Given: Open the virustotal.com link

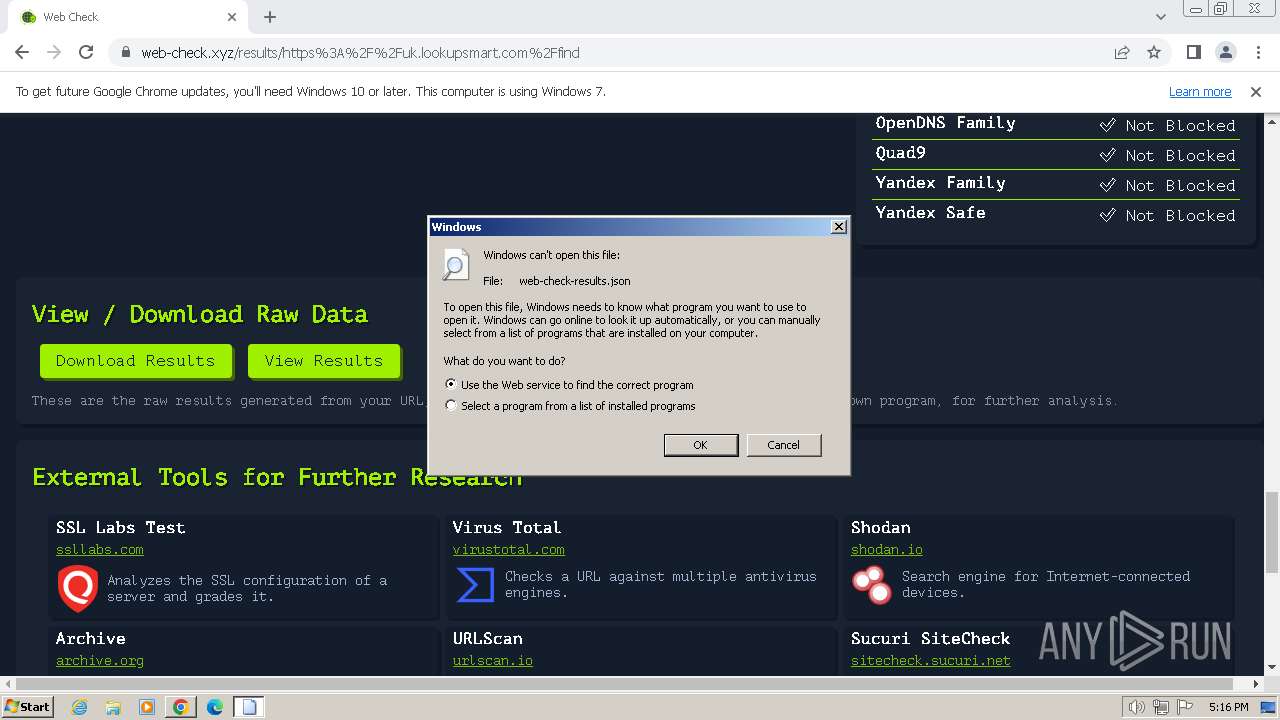Looking at the screenshot, I should tap(508, 550).
